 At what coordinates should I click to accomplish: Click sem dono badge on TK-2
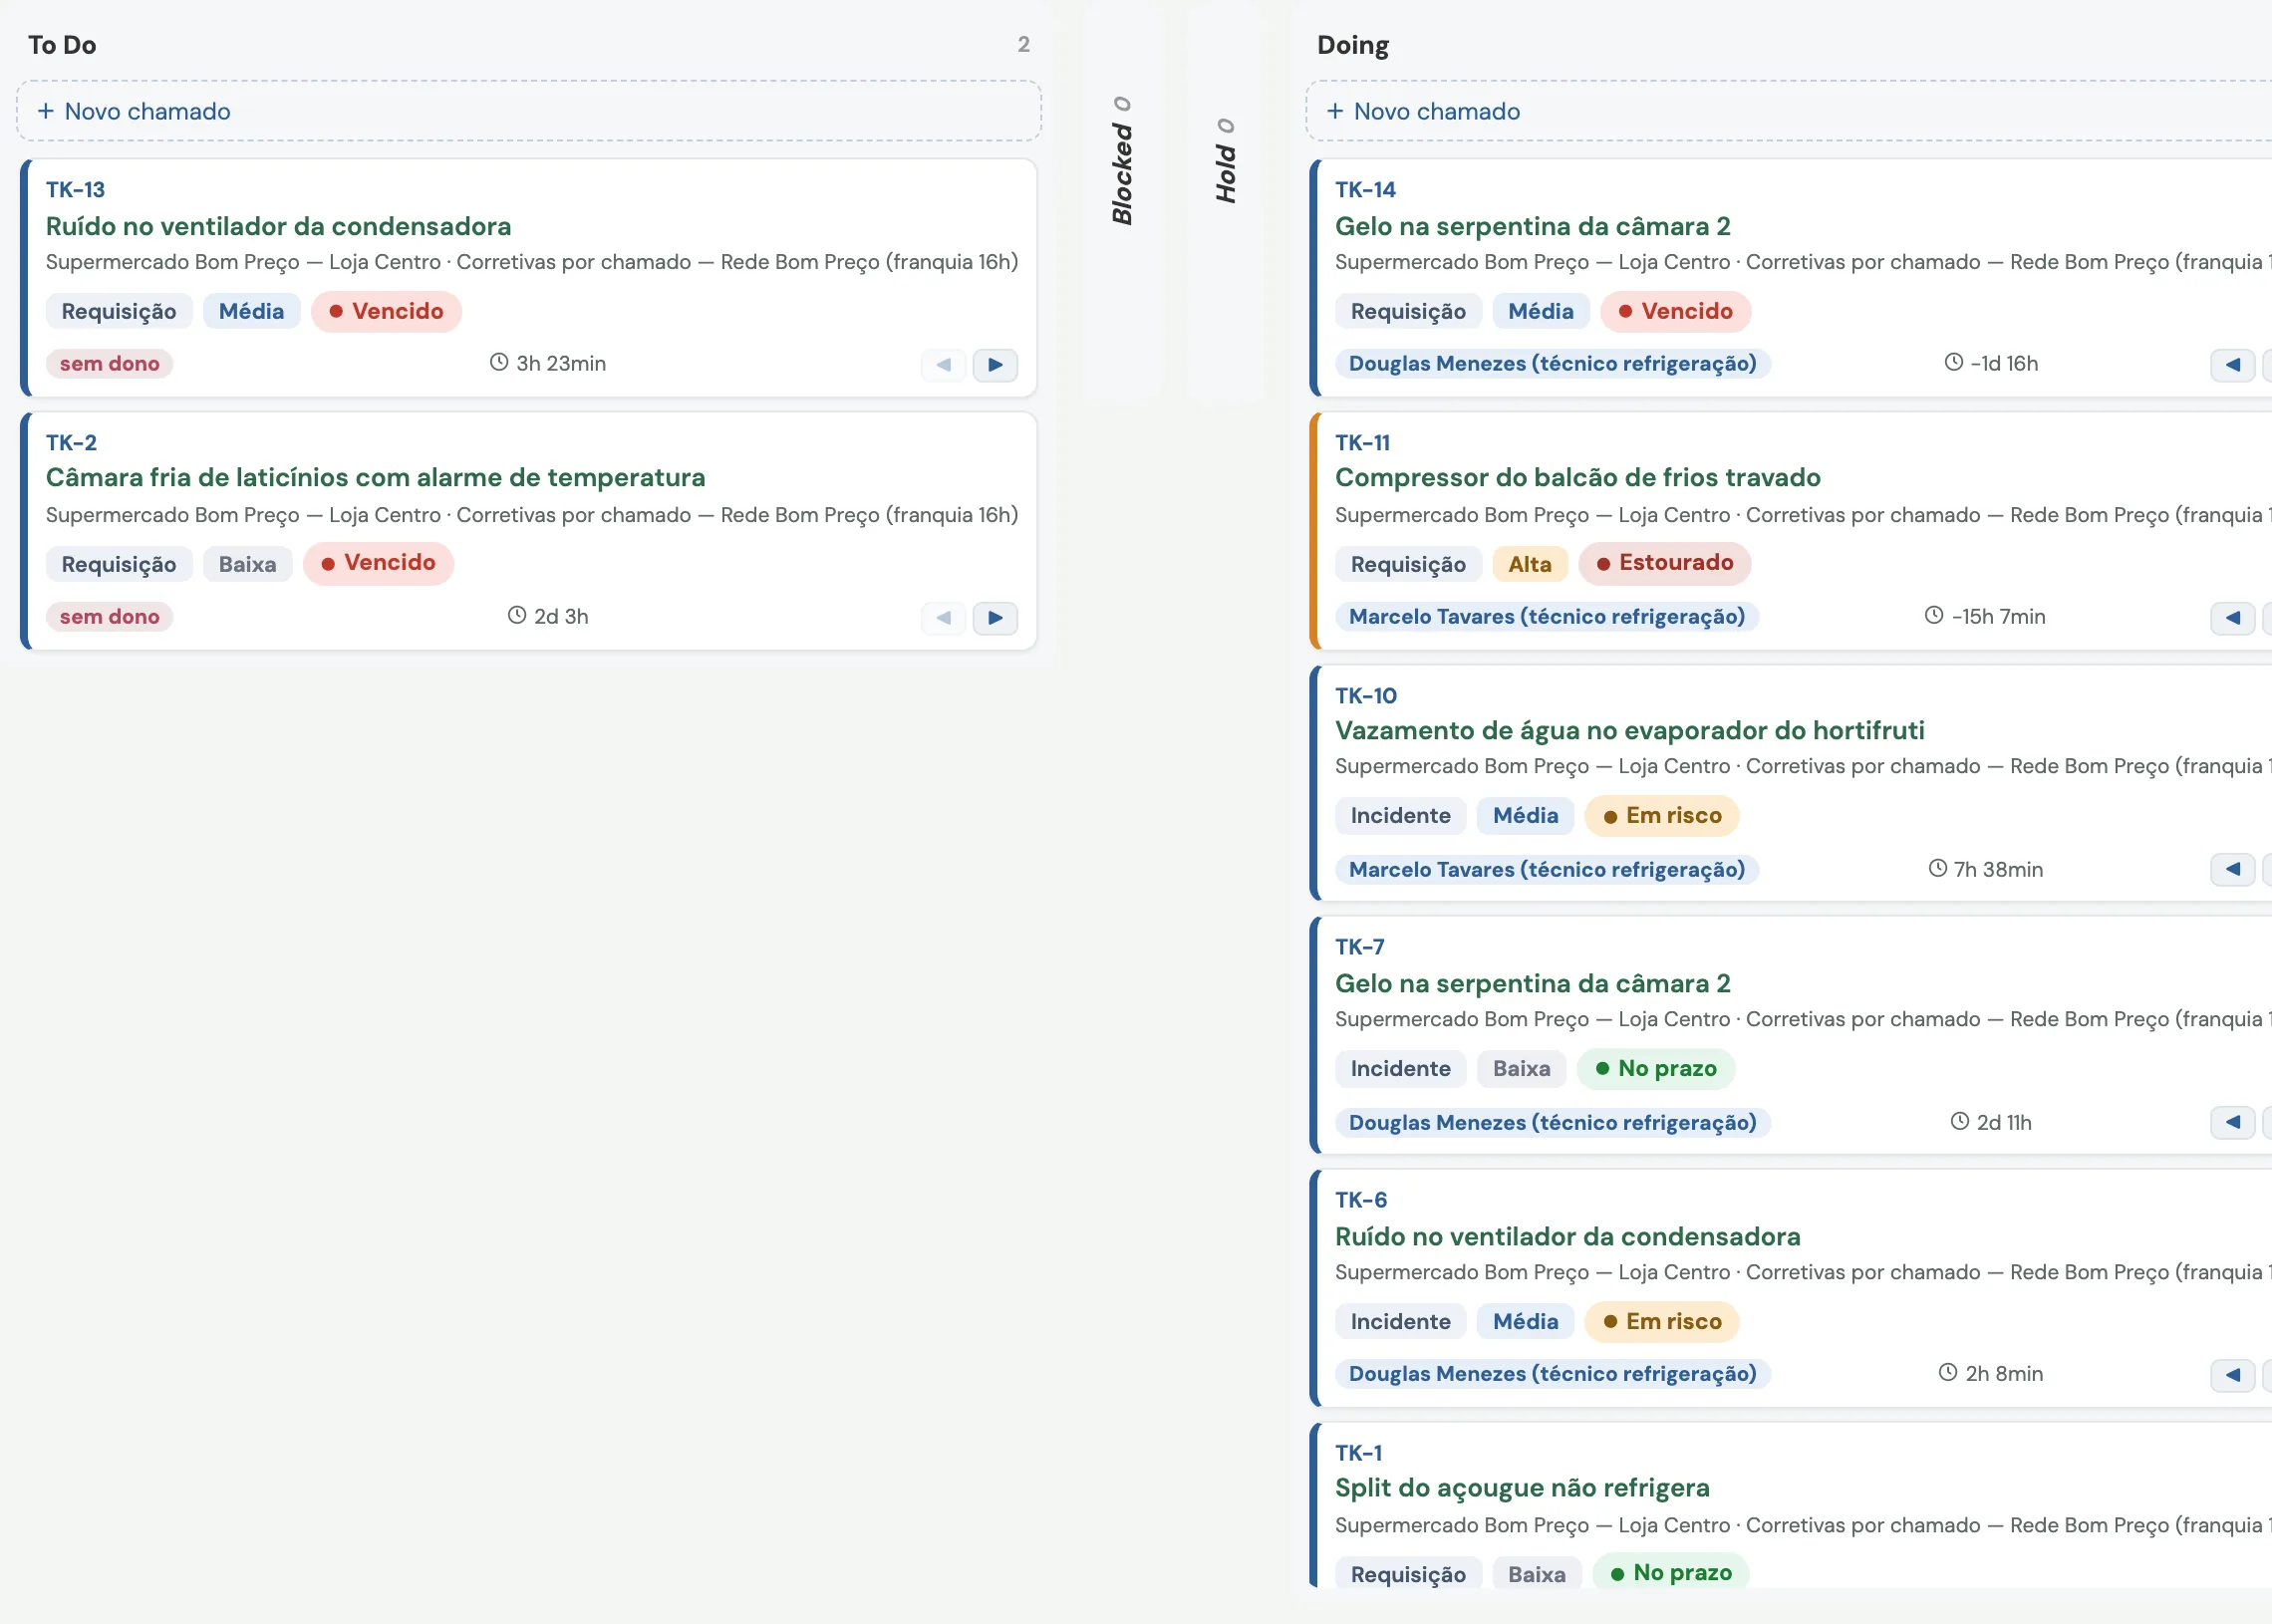[x=109, y=617]
